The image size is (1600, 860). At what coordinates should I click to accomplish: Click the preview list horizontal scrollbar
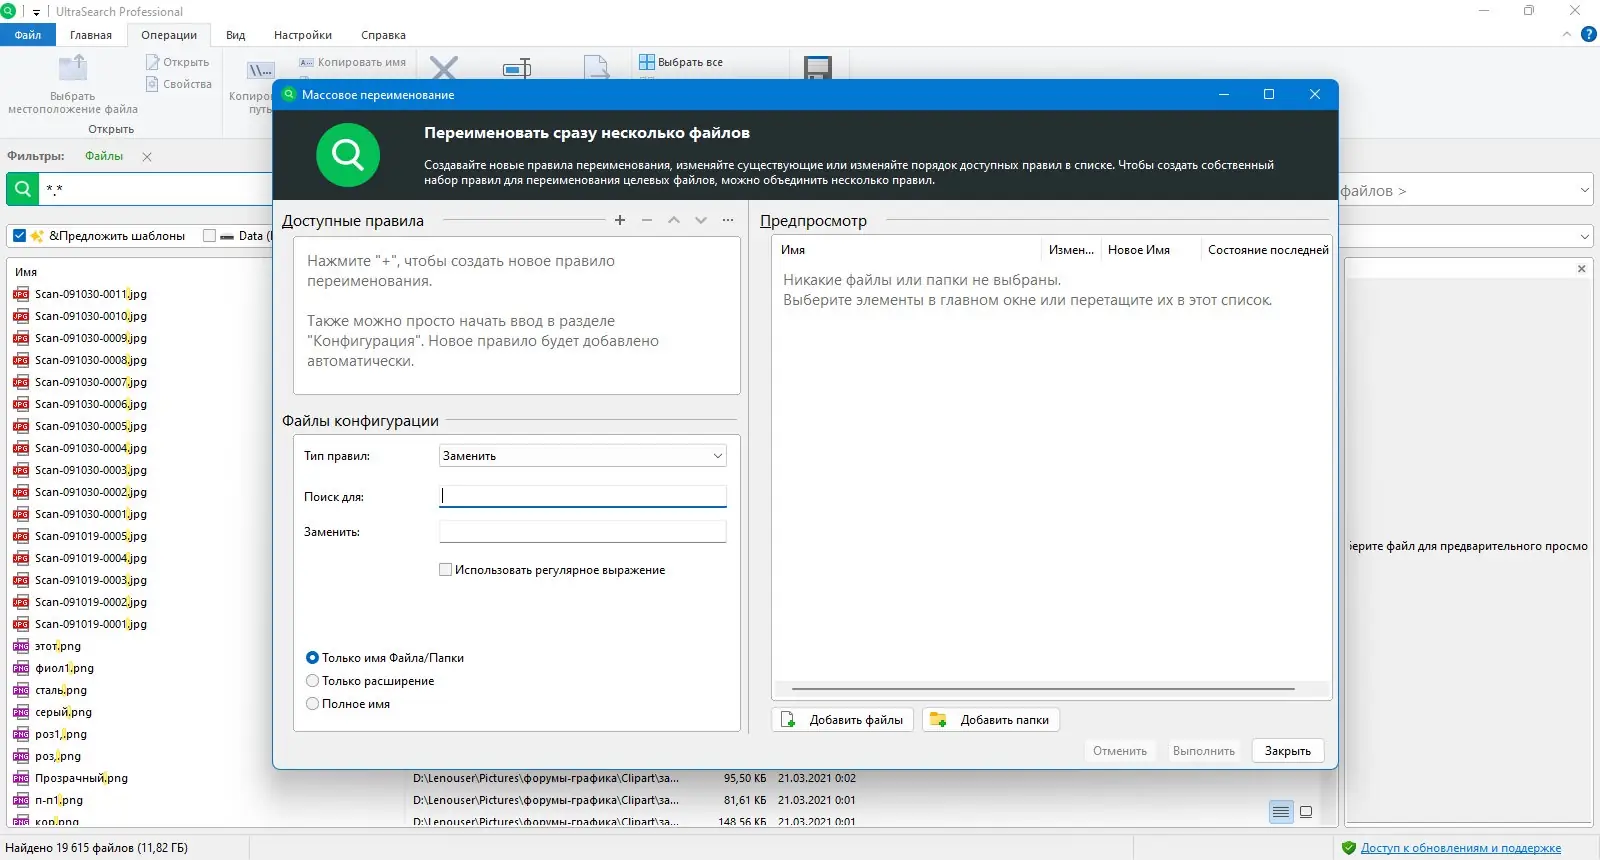tap(1043, 689)
